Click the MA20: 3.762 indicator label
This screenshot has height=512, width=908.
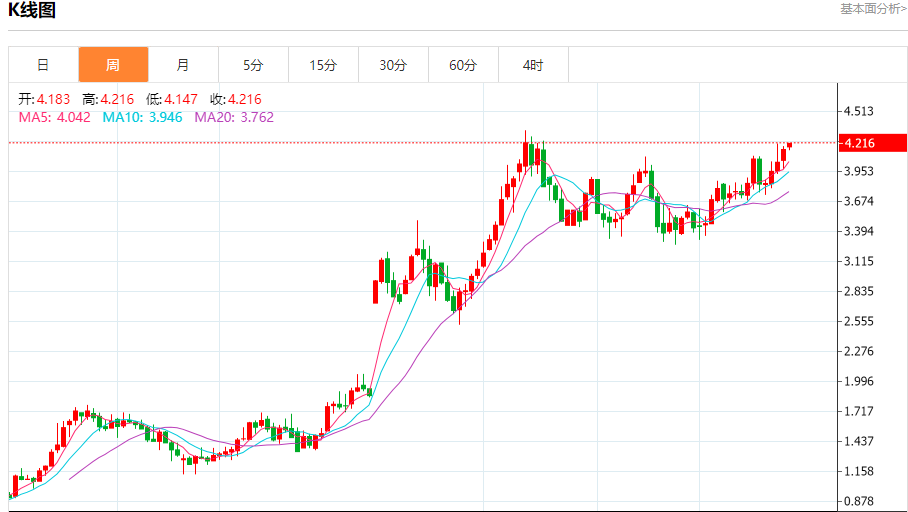point(234,117)
